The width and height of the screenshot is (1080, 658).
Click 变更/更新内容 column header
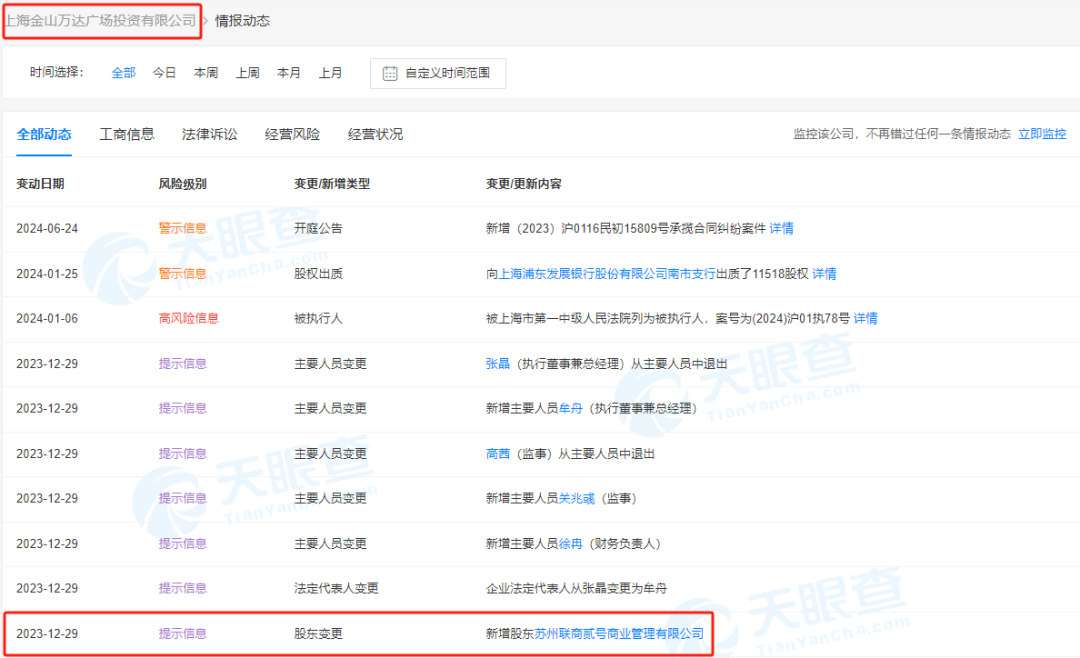pyautogui.click(x=523, y=184)
